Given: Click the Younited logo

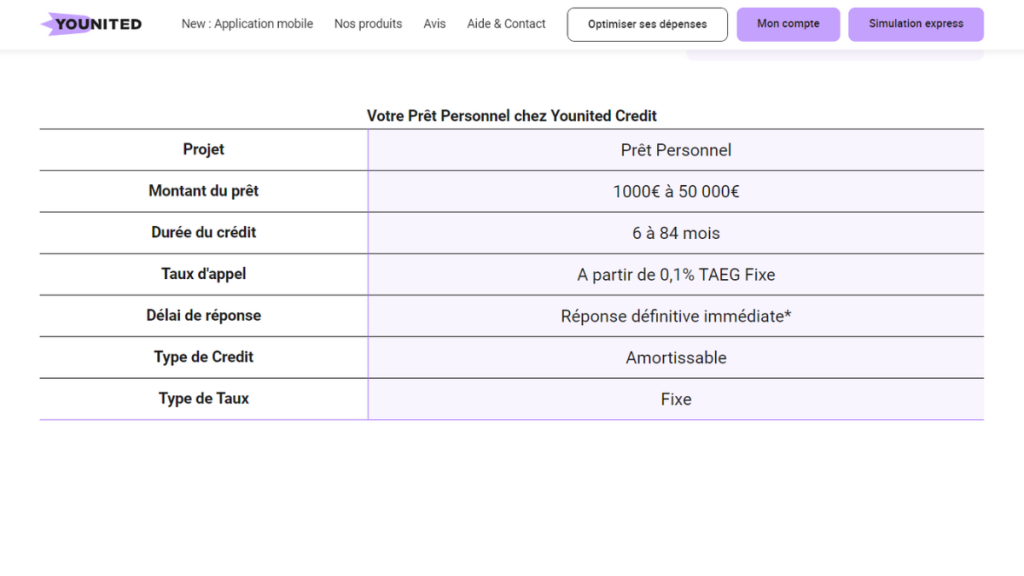Looking at the screenshot, I should click(x=91, y=24).
